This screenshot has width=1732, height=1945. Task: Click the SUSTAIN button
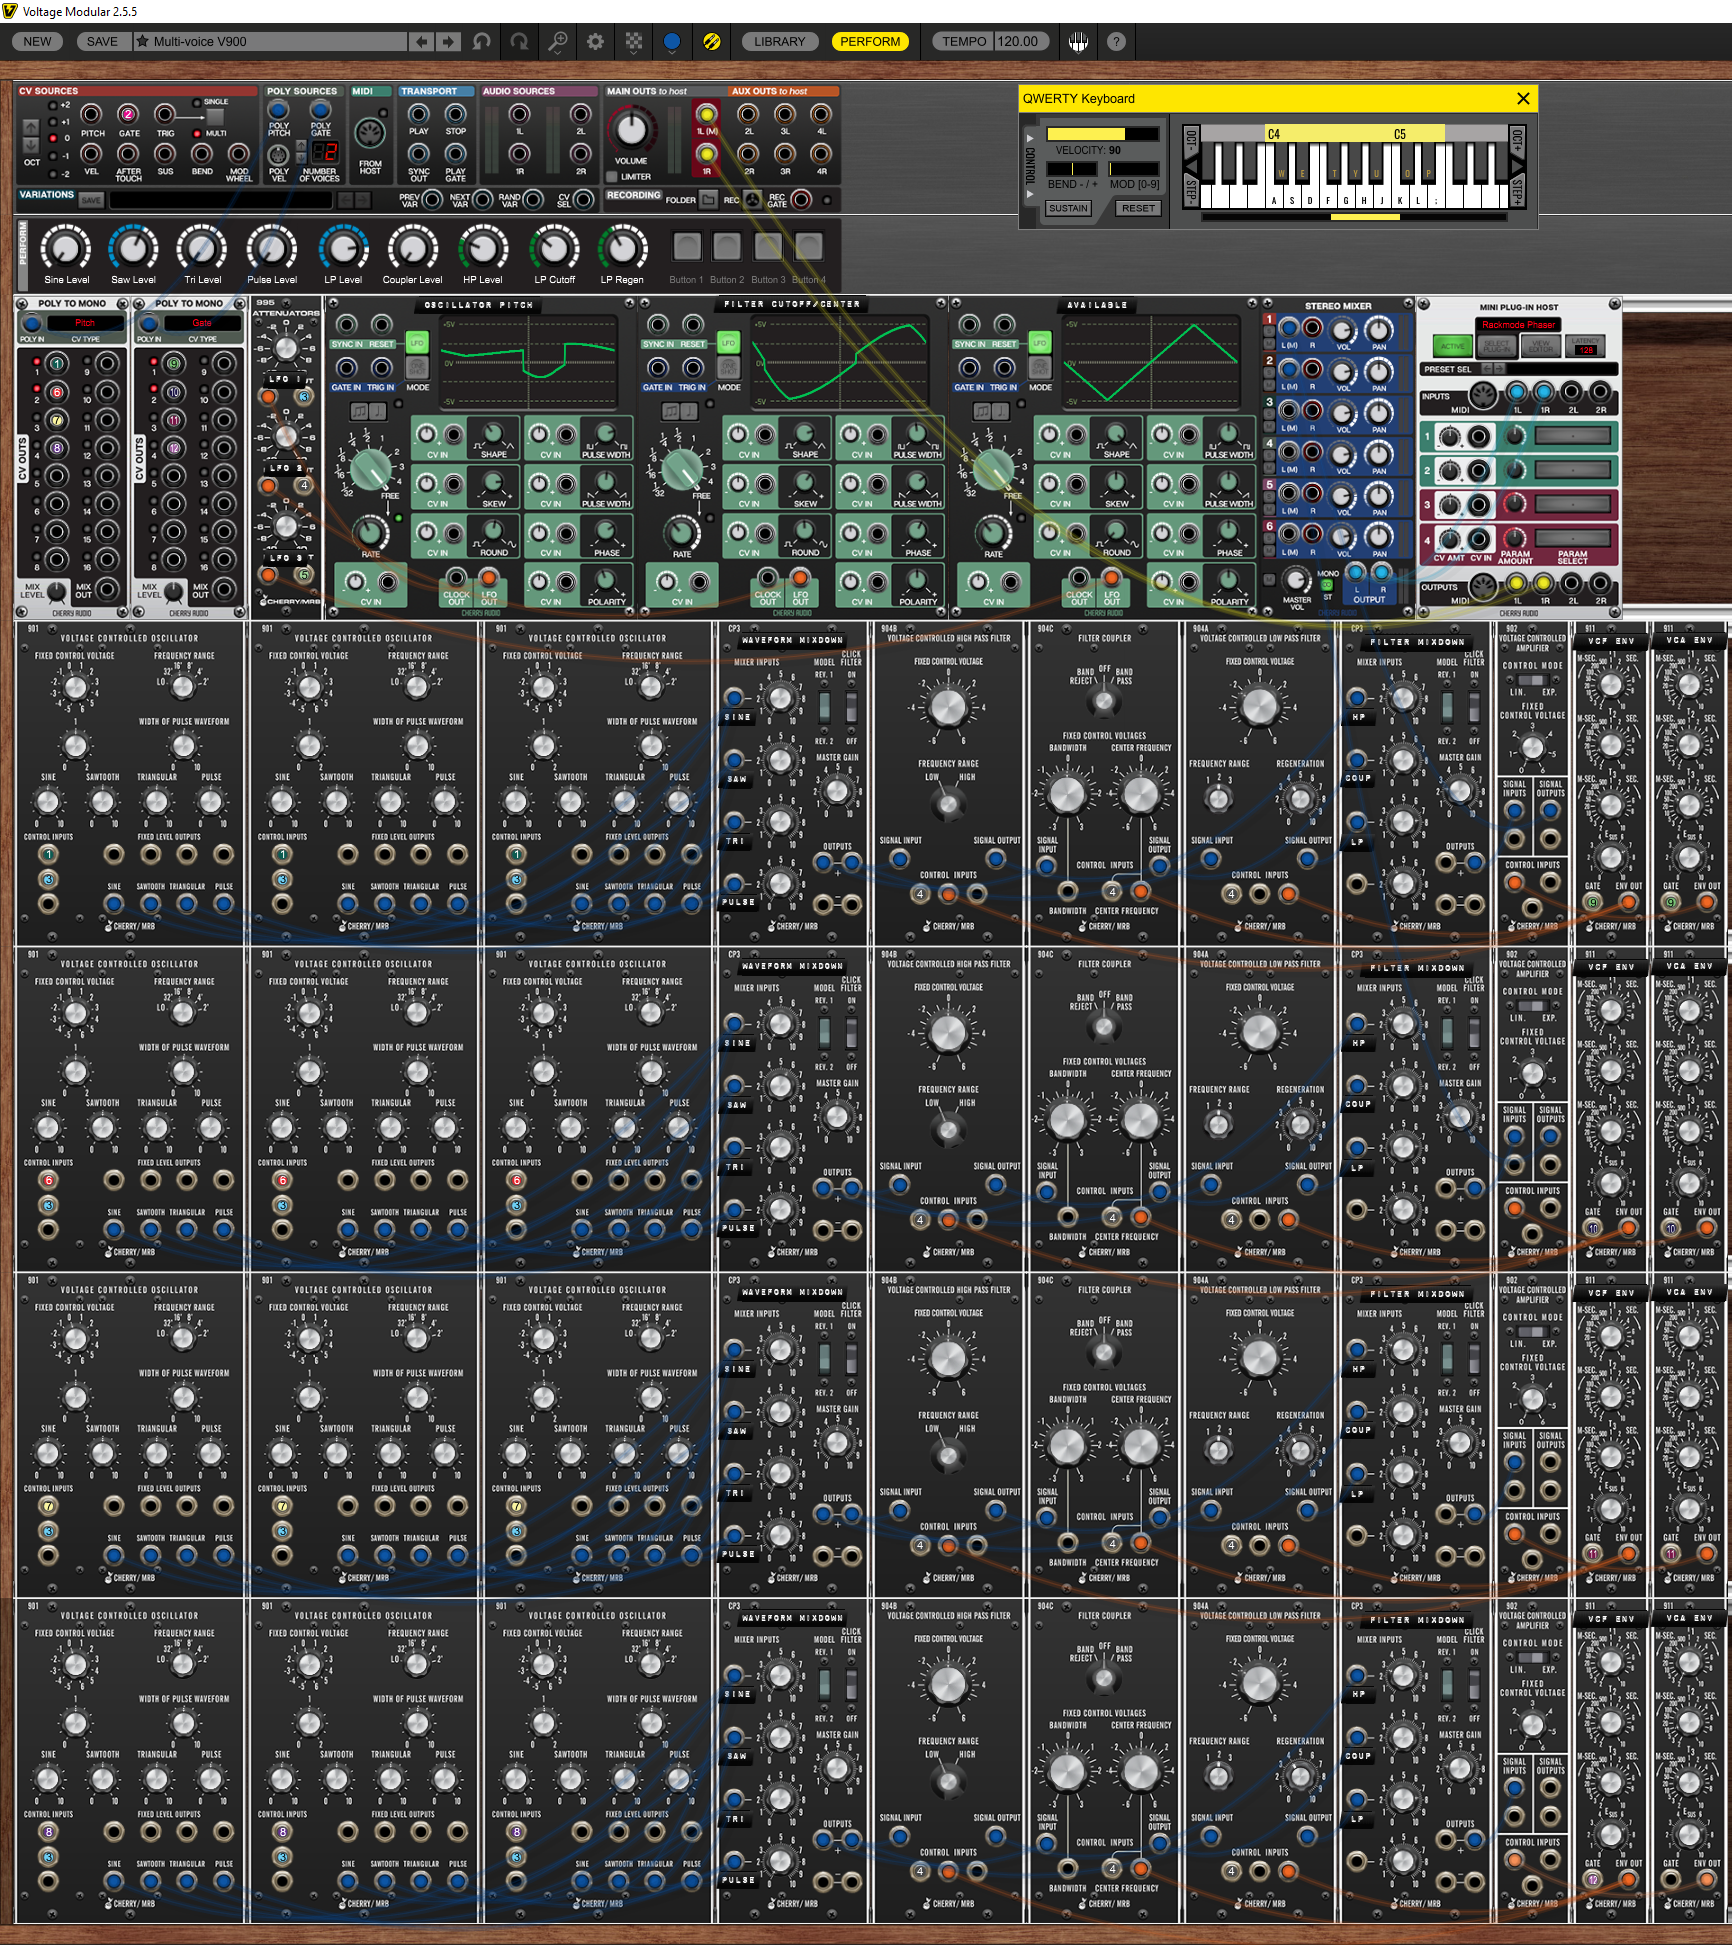[1068, 208]
